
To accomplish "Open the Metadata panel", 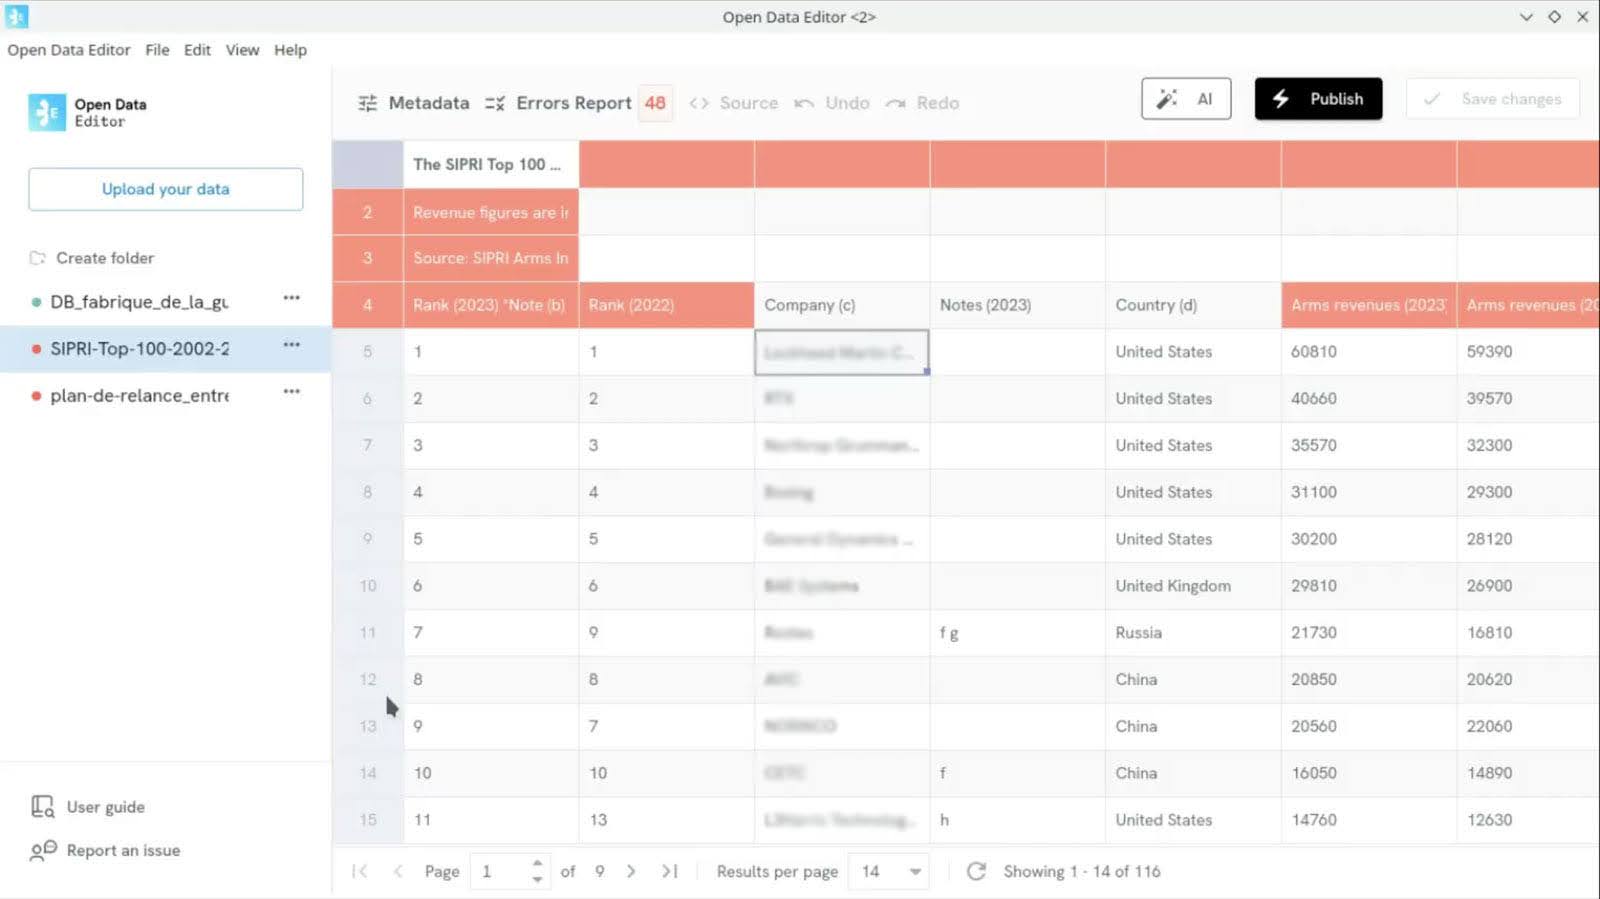I will [x=414, y=103].
